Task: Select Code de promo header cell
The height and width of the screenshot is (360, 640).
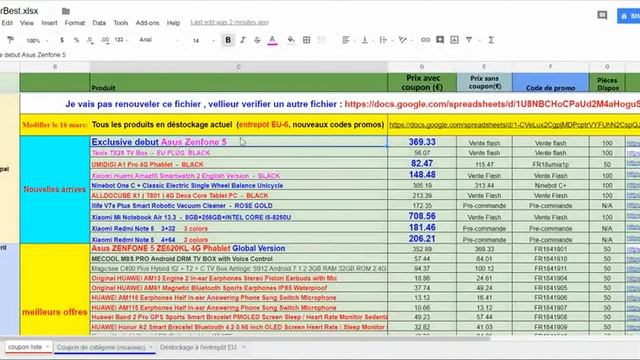Action: point(550,83)
